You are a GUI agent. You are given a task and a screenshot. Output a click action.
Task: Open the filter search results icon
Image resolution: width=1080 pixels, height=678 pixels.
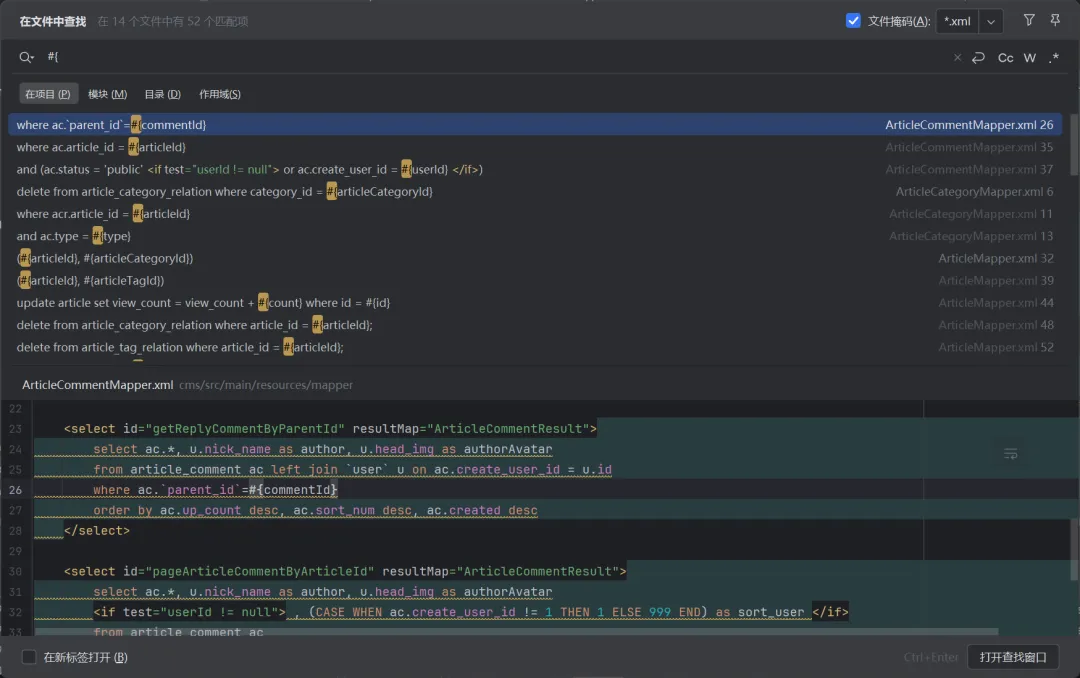1028,21
